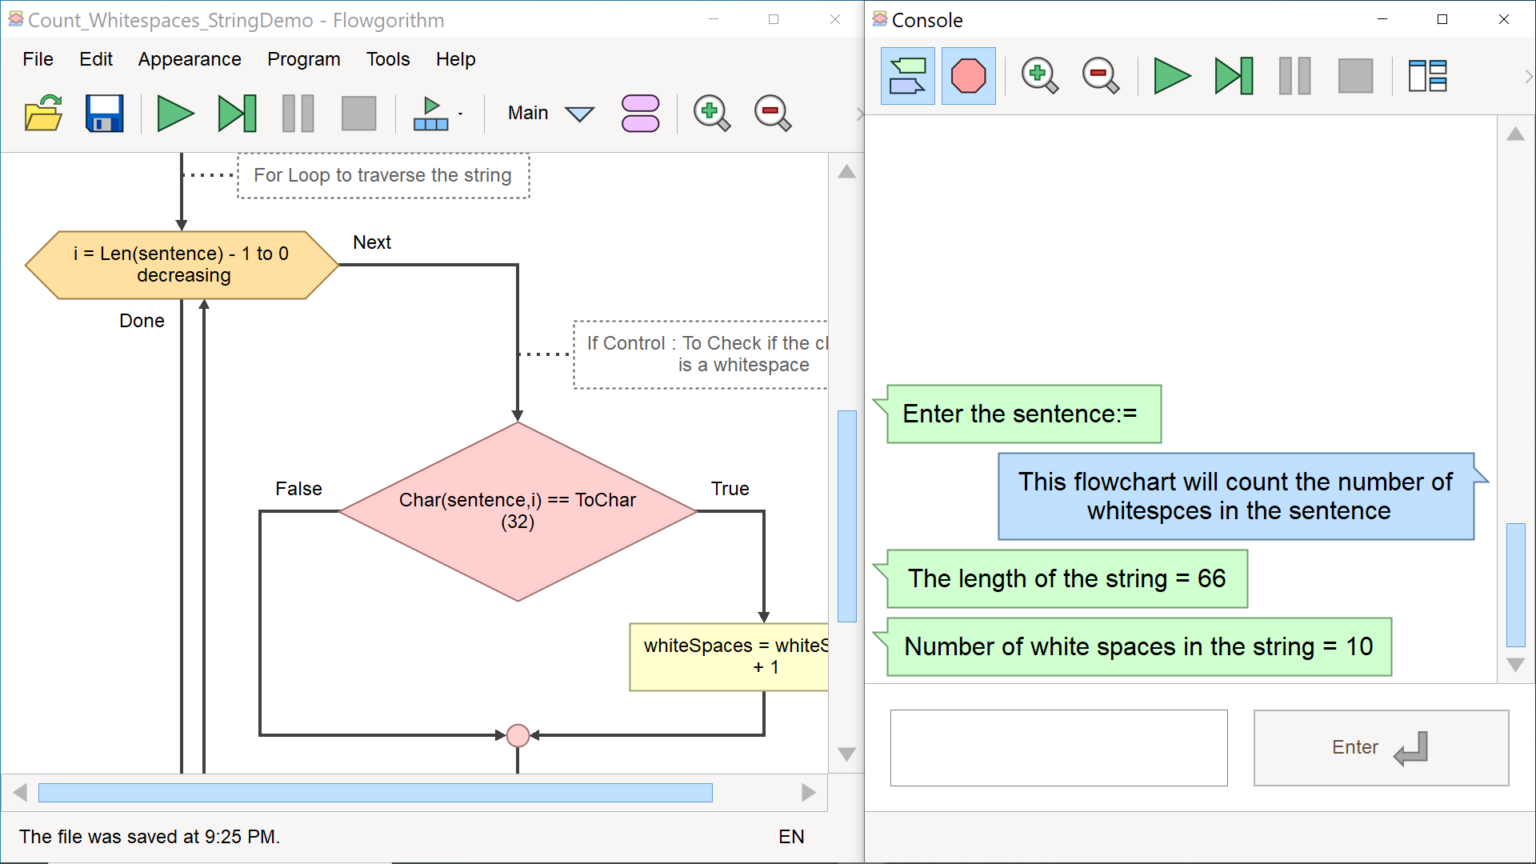This screenshot has height=864, width=1536.
Task: Open a saved flowchart file
Action: 43,113
